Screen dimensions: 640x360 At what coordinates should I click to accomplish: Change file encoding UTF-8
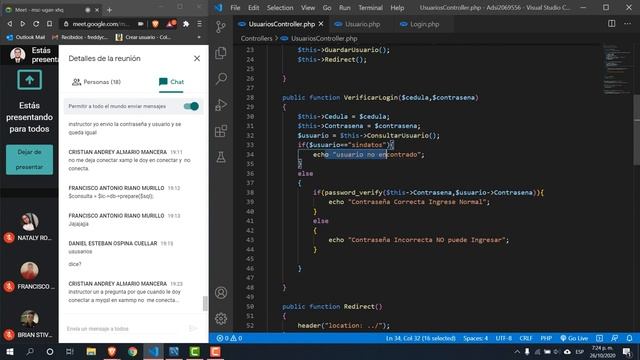[x=504, y=338]
